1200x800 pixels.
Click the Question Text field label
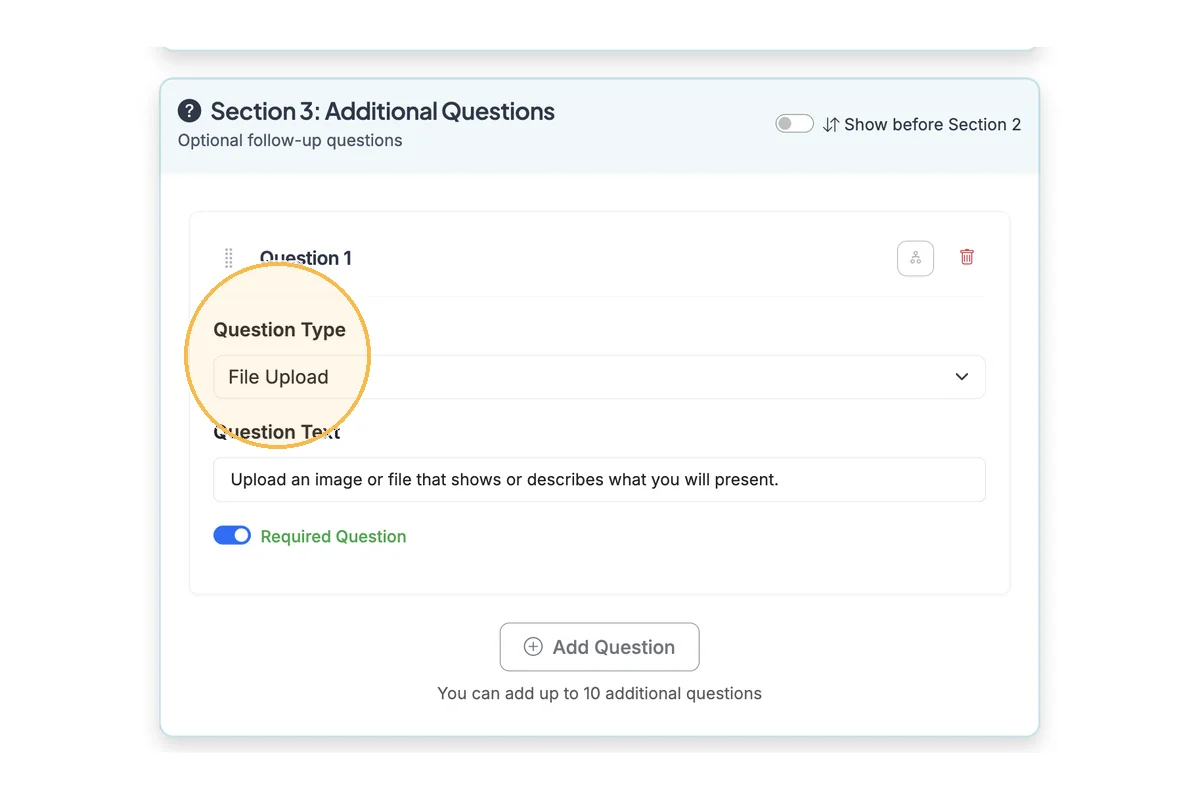(x=277, y=433)
